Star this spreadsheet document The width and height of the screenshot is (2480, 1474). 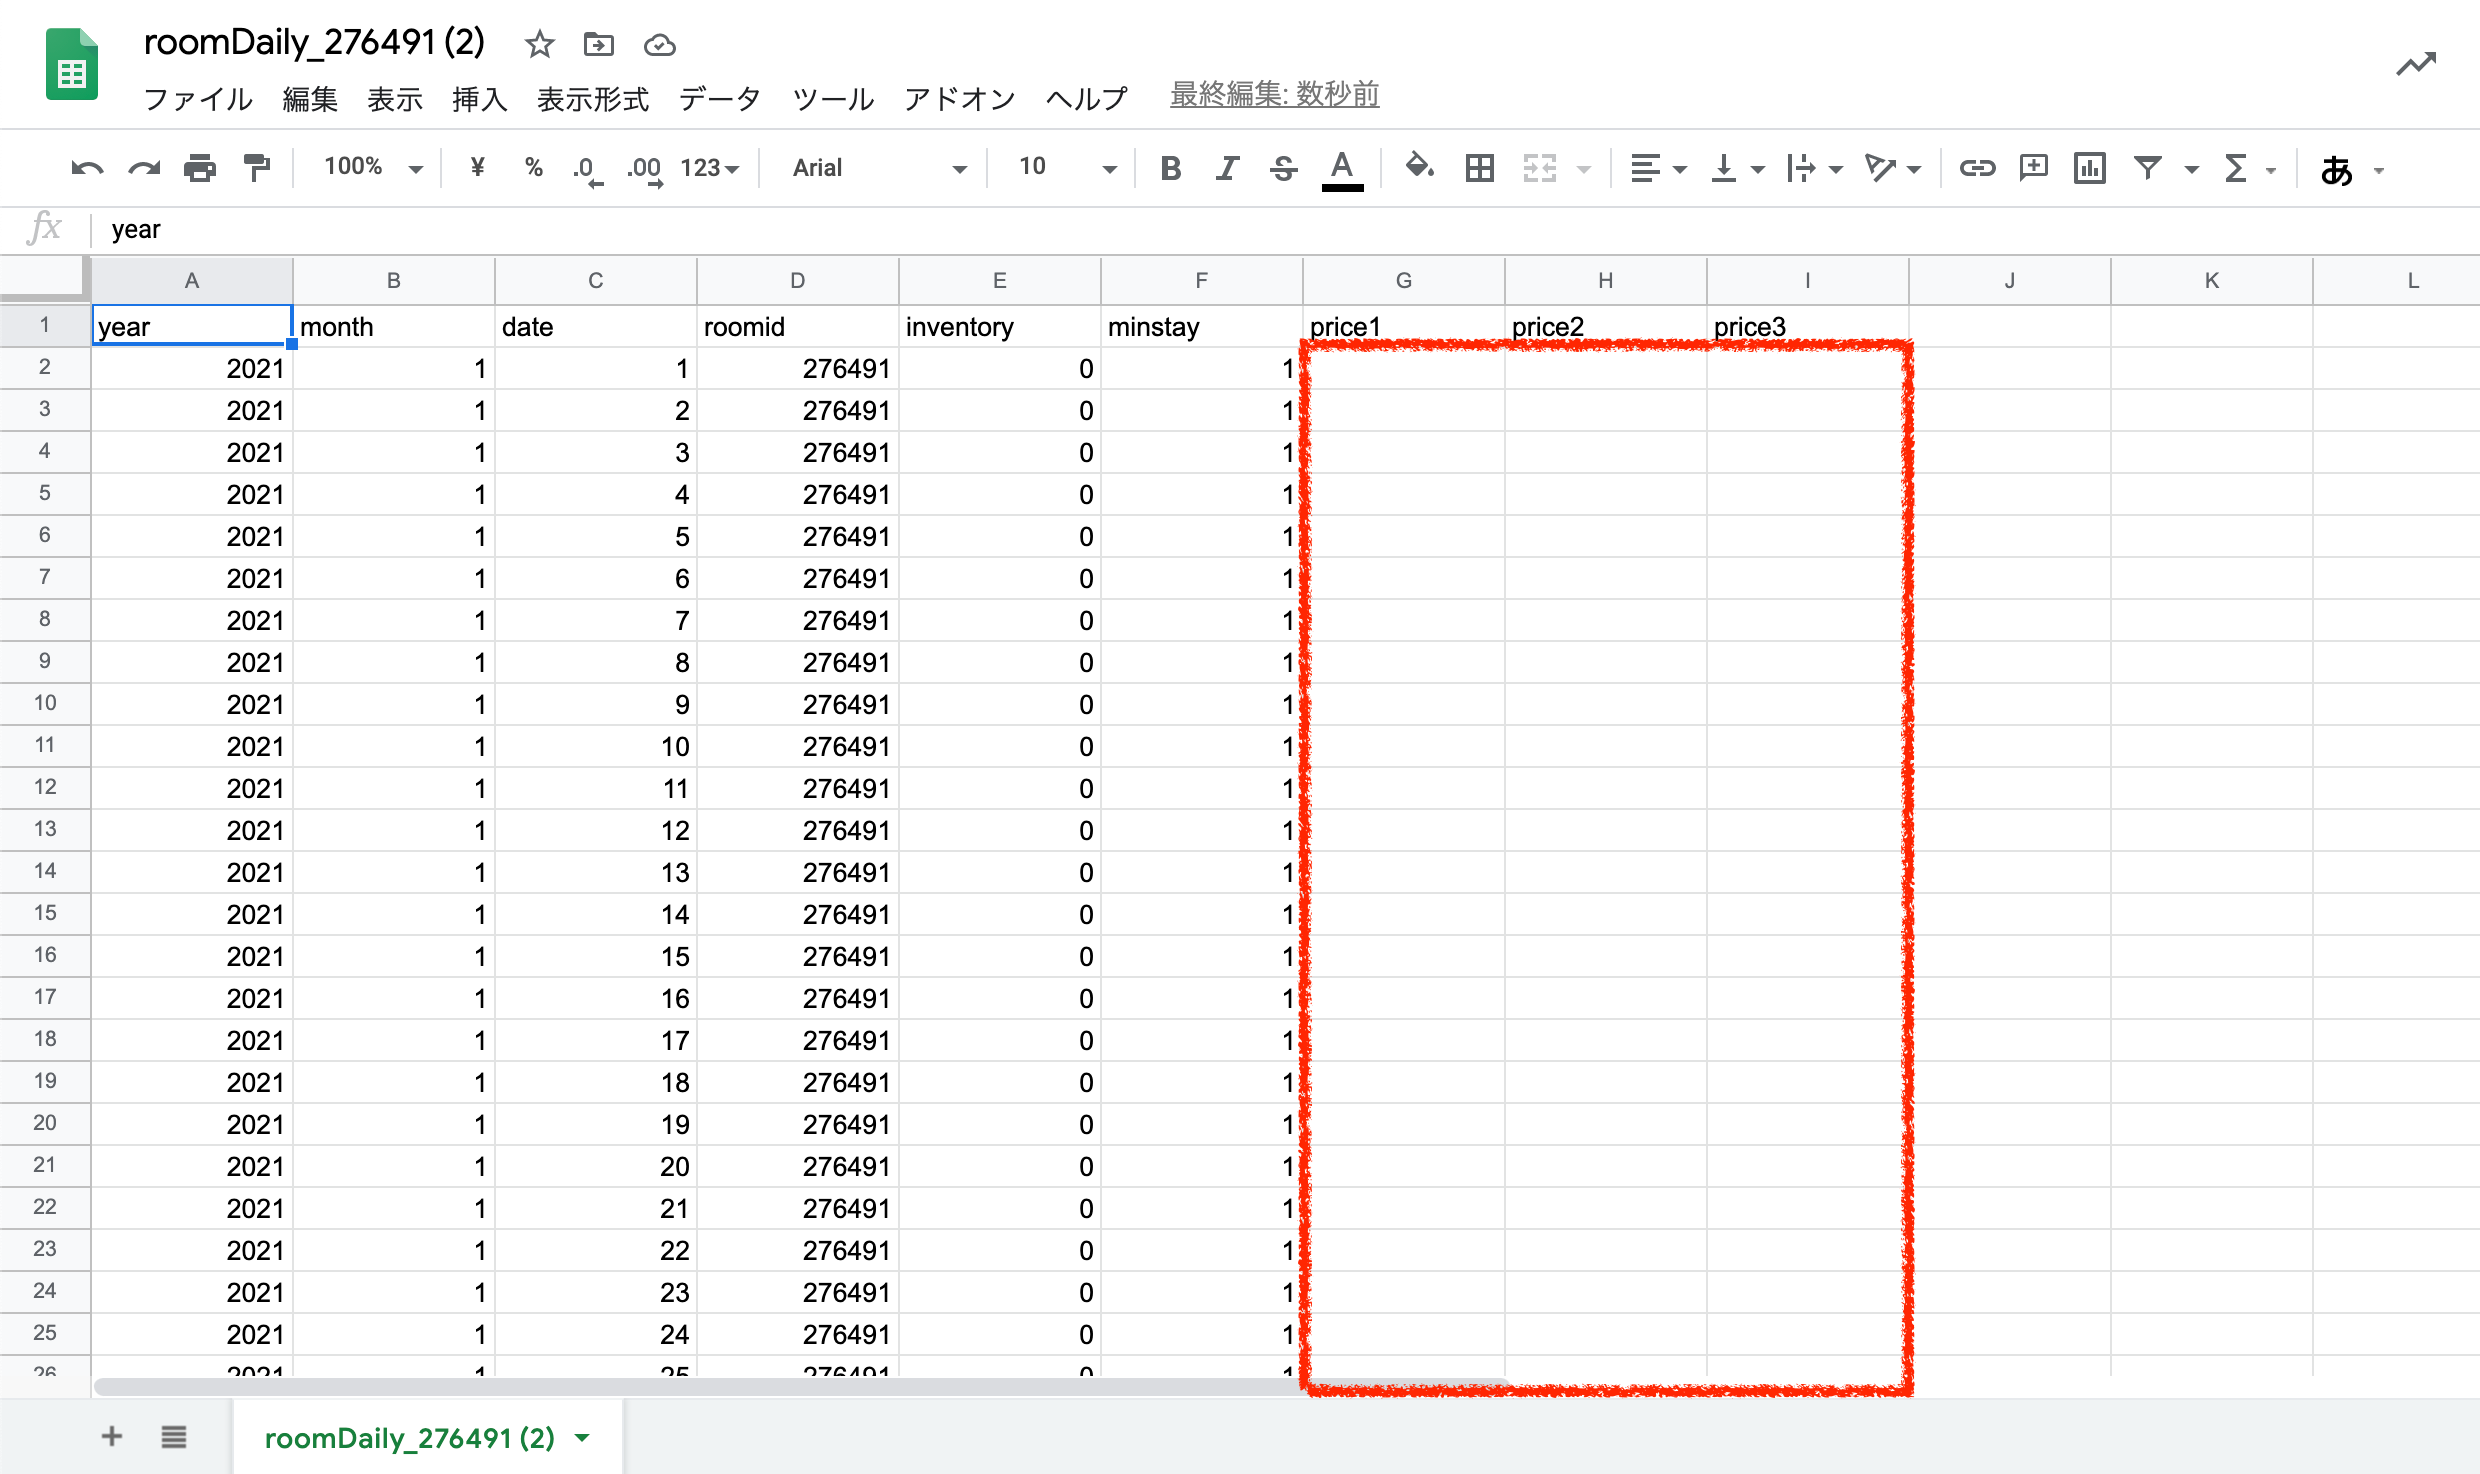coord(540,44)
